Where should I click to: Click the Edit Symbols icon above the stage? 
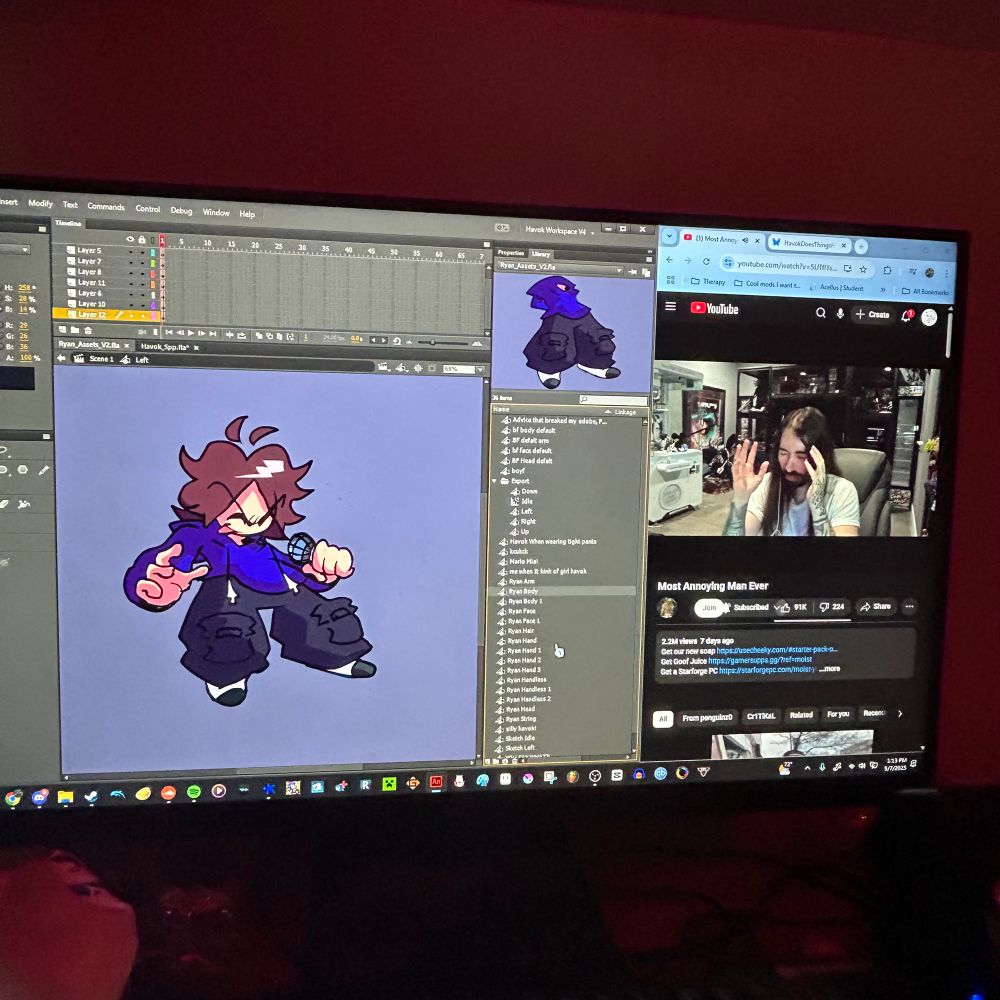click(x=401, y=367)
